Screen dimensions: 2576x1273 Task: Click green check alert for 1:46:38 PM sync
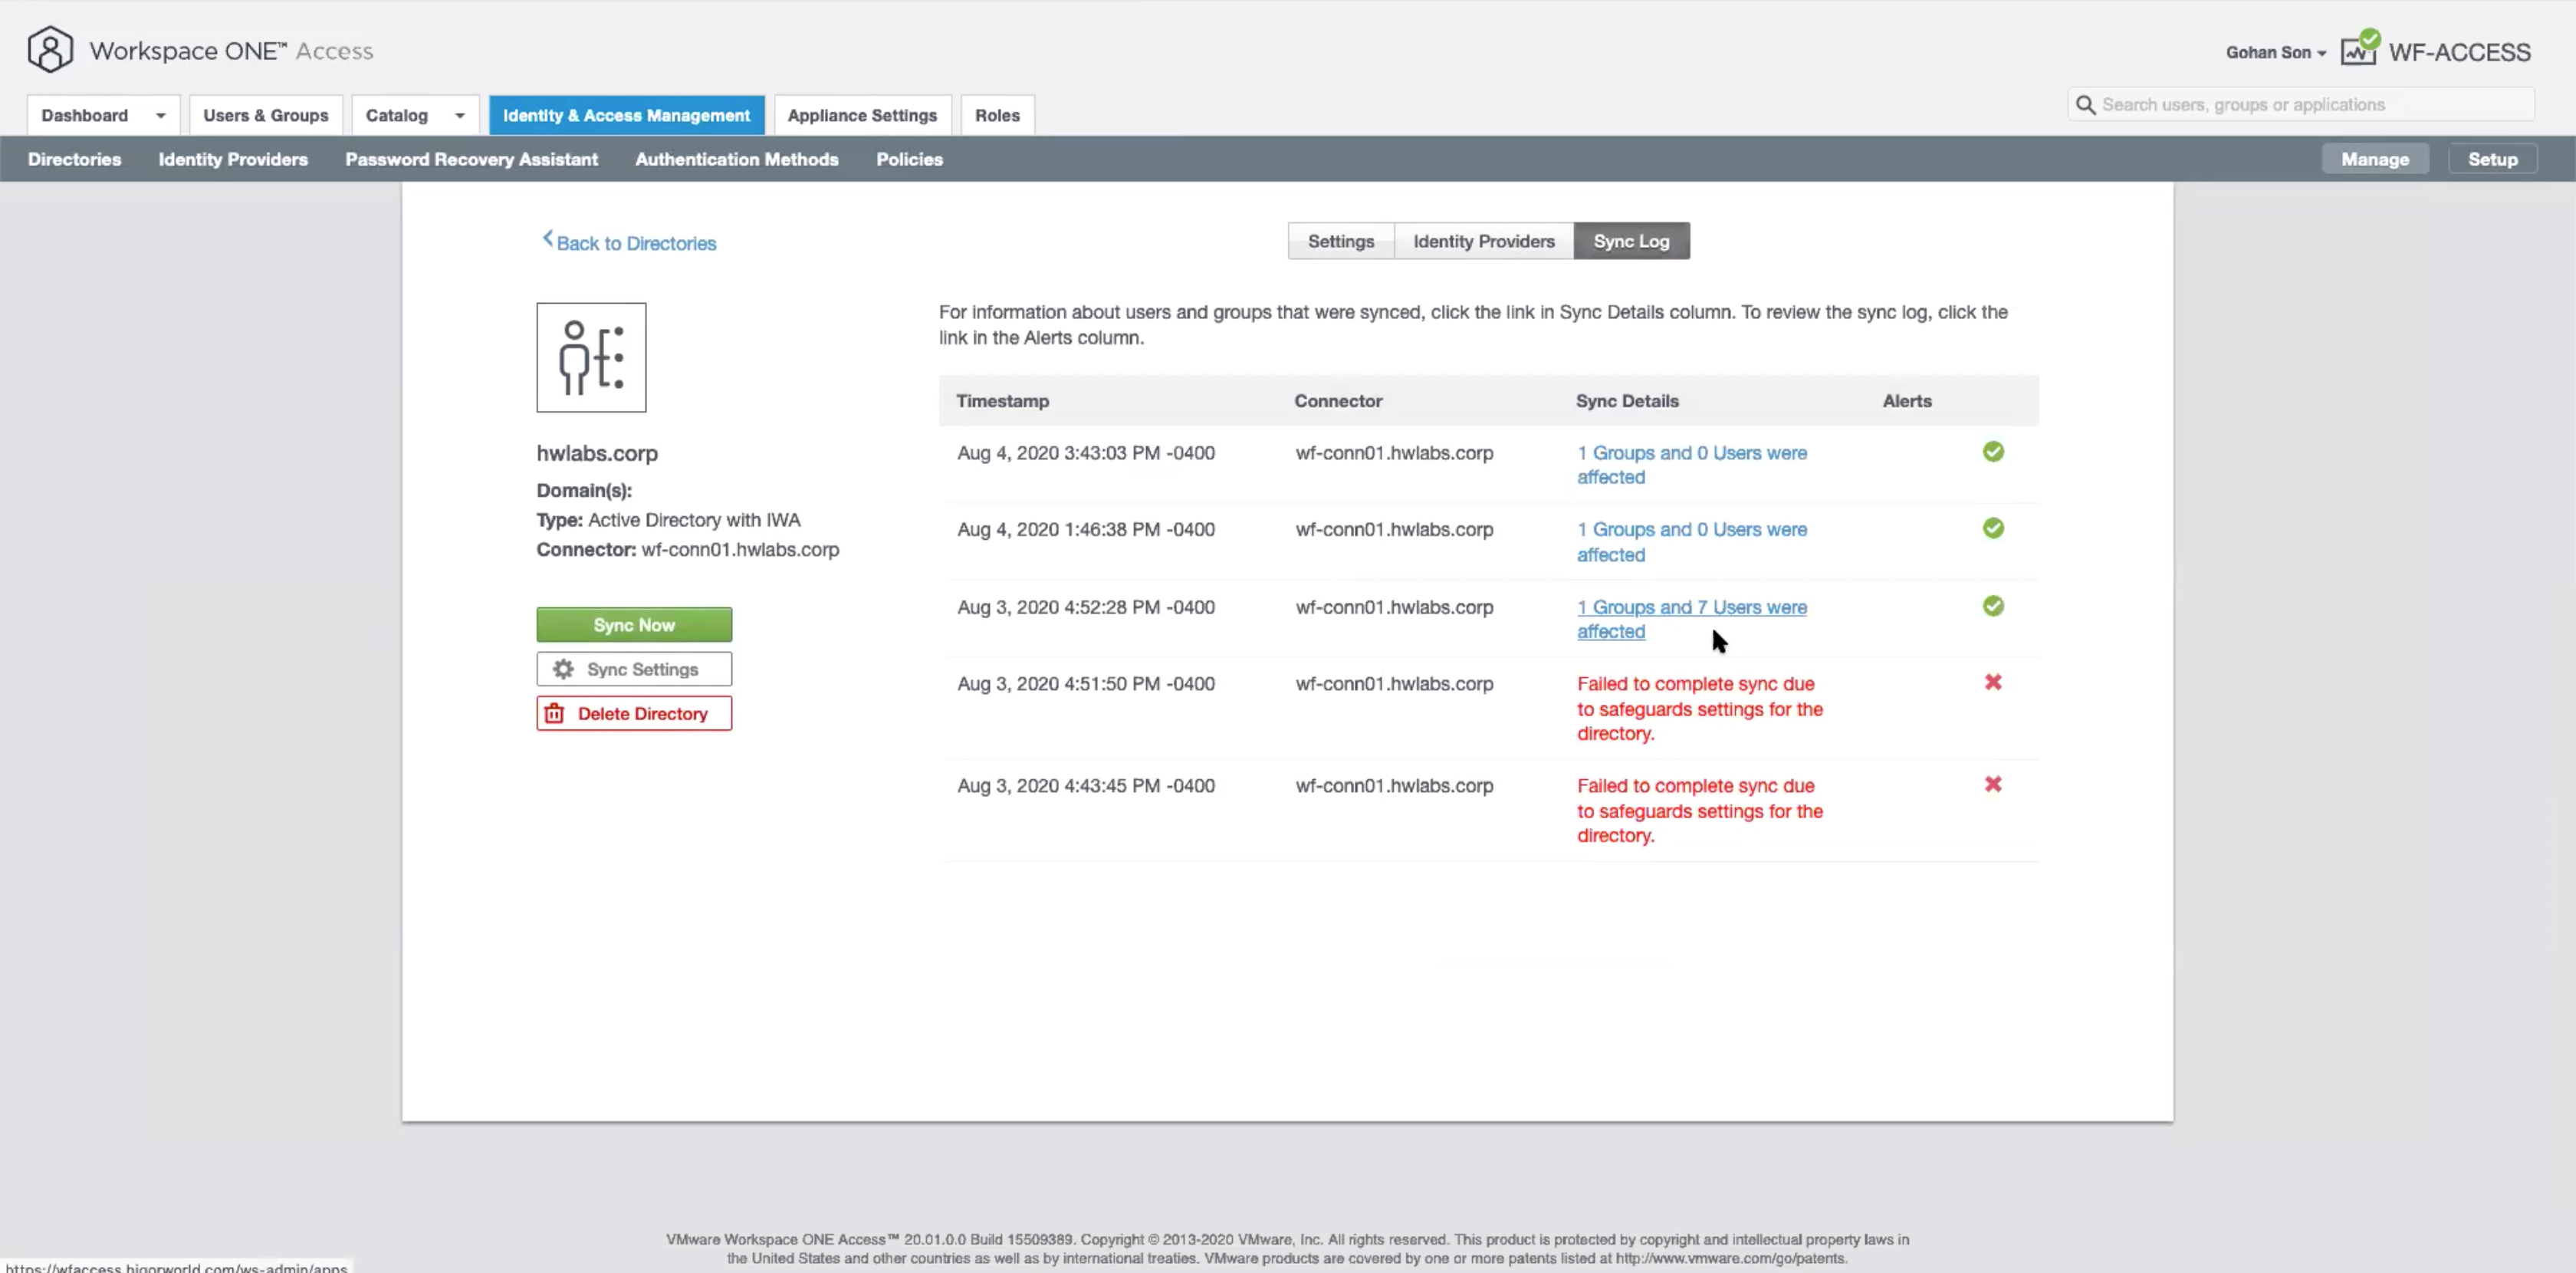1993,528
